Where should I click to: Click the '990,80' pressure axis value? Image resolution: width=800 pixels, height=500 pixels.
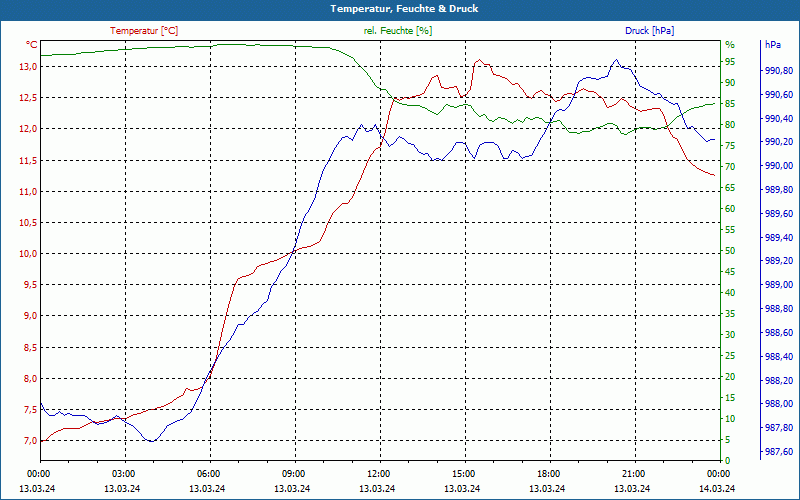779,71
